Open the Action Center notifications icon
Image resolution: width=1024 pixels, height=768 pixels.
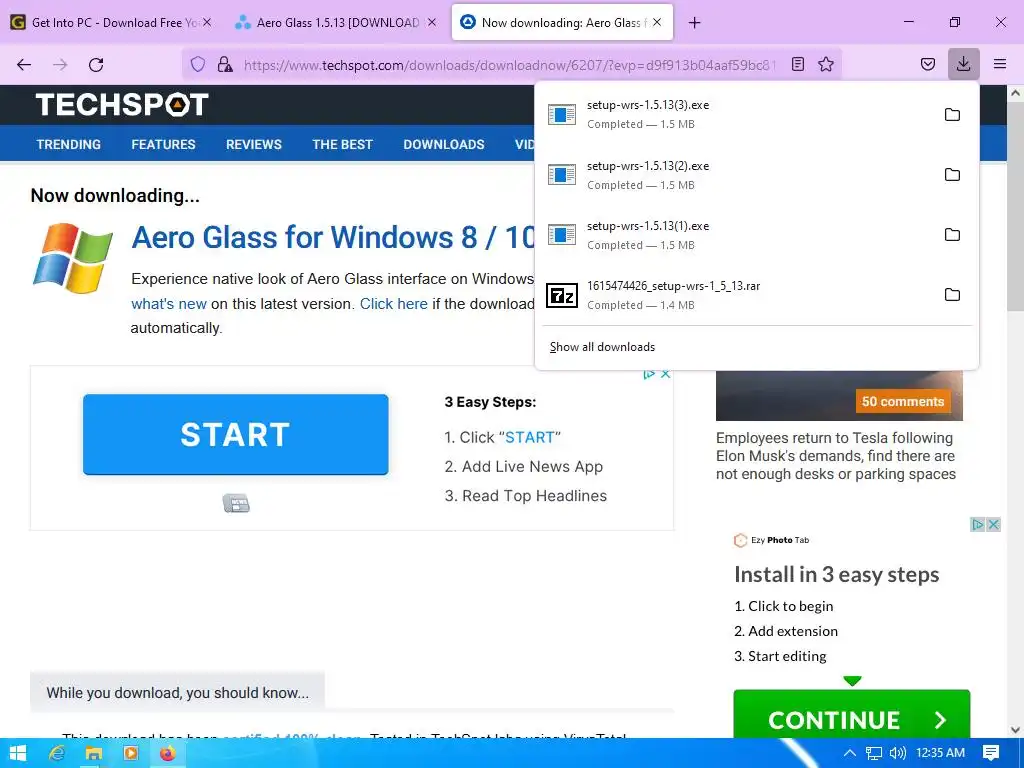tap(991, 753)
